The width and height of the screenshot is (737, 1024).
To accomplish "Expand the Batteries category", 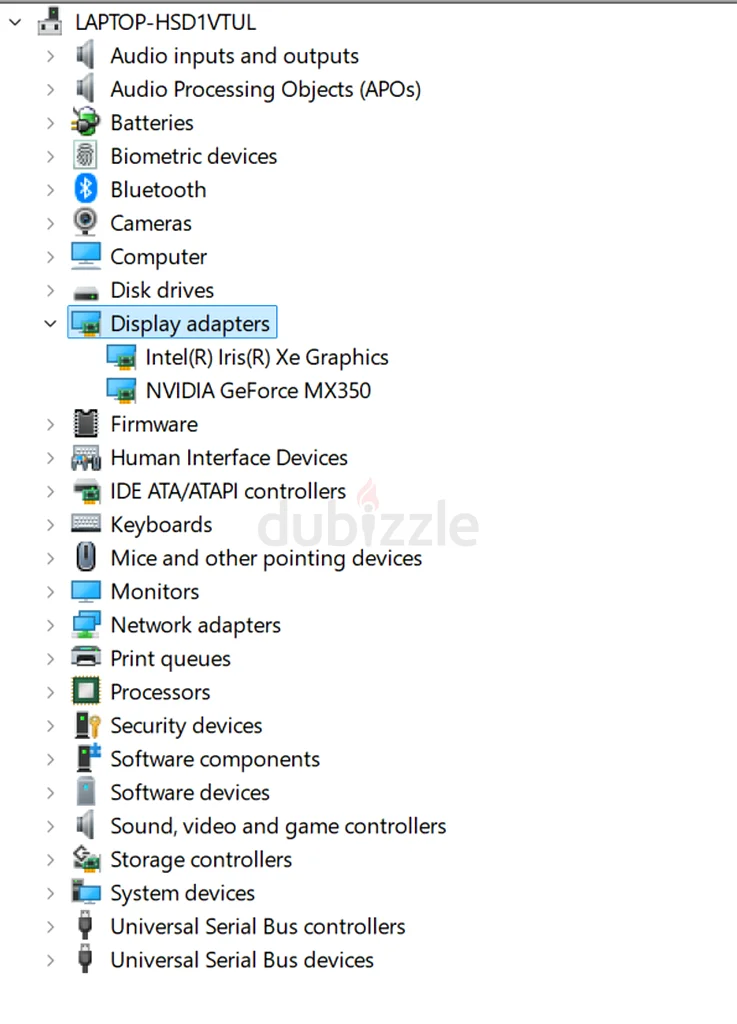I will tap(50, 123).
